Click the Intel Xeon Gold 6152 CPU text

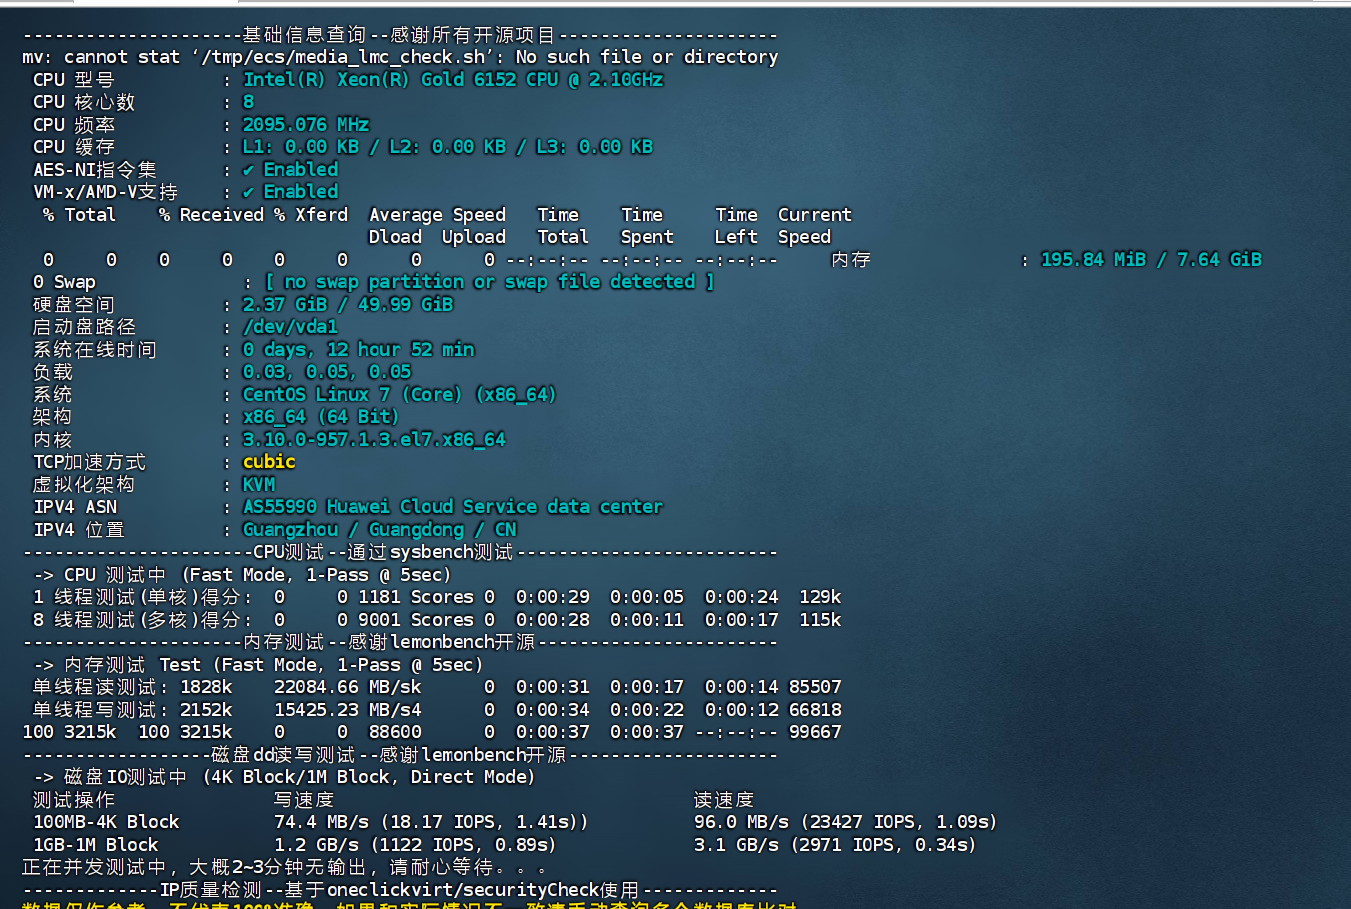[452, 80]
